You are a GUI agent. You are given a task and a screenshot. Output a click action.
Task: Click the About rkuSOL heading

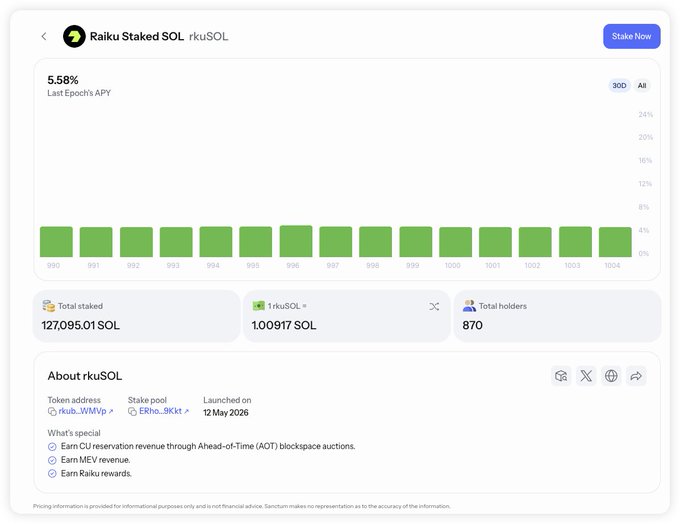coord(85,376)
